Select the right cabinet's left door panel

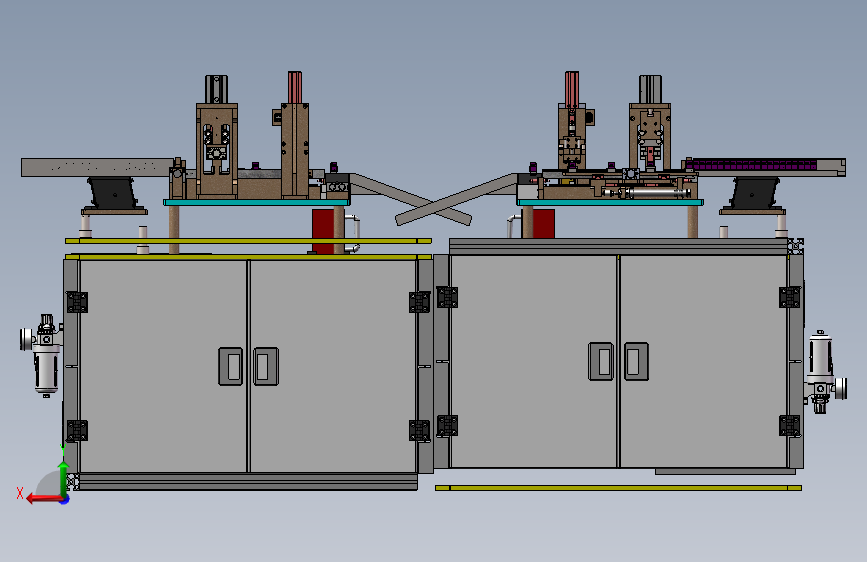coord(534,361)
